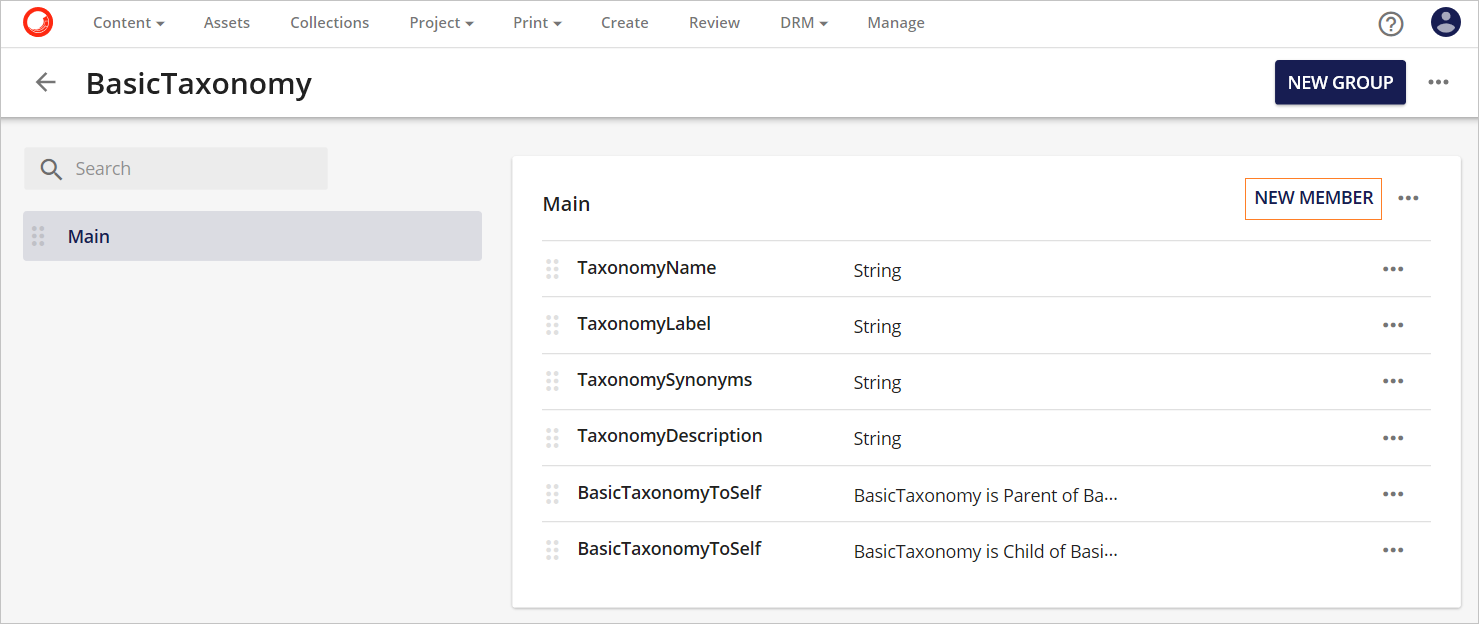Click the Oracle logo in the header
This screenshot has width=1479, height=624.
(x=38, y=21)
